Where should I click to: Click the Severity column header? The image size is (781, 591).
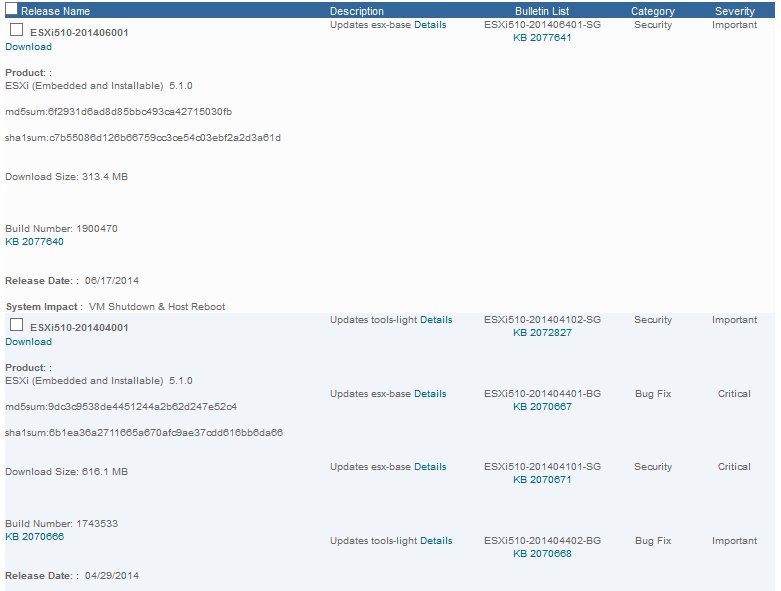734,11
